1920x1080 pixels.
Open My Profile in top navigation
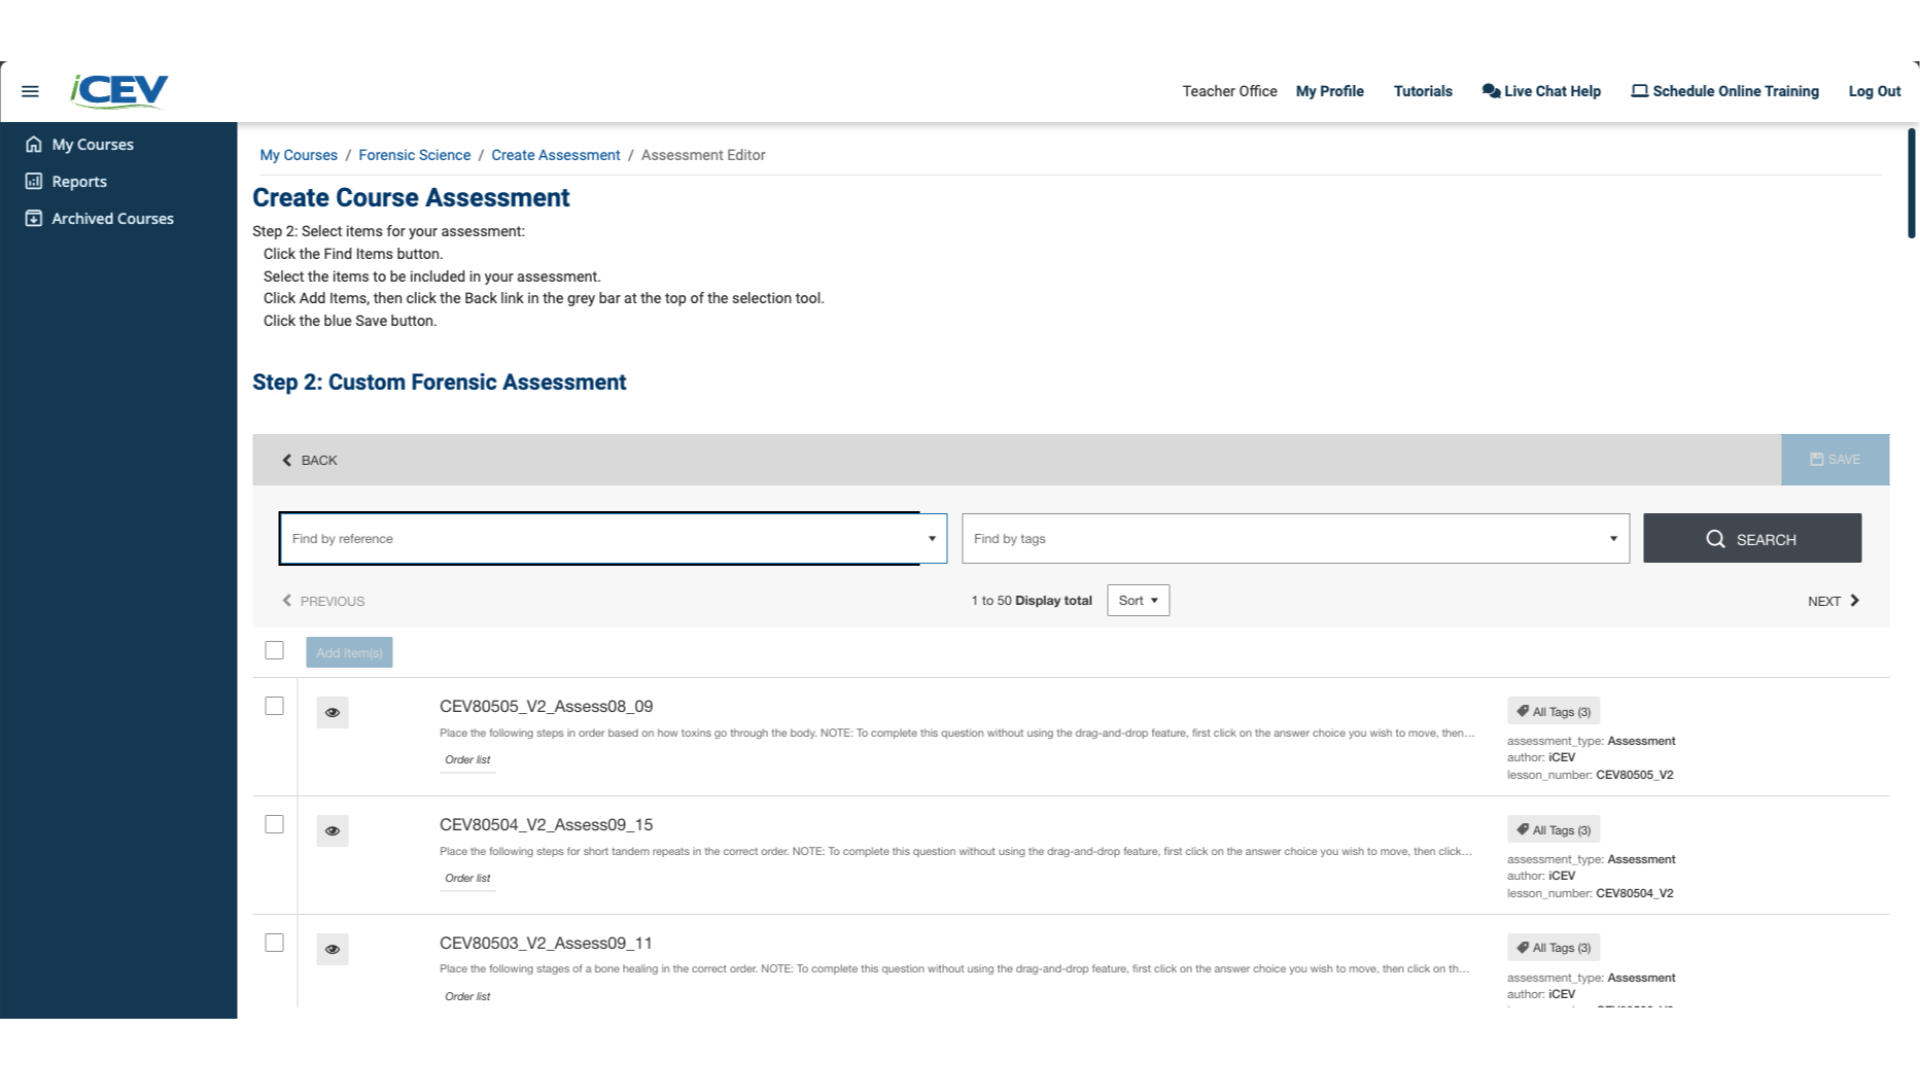tap(1329, 91)
